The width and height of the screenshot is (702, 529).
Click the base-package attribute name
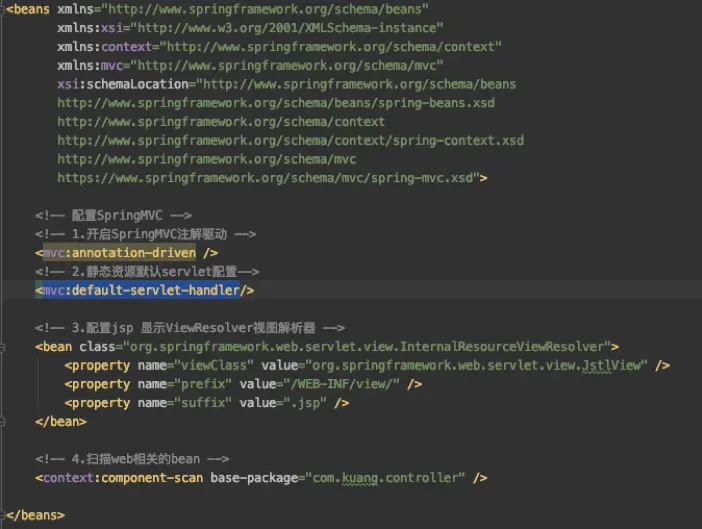coord(254,478)
